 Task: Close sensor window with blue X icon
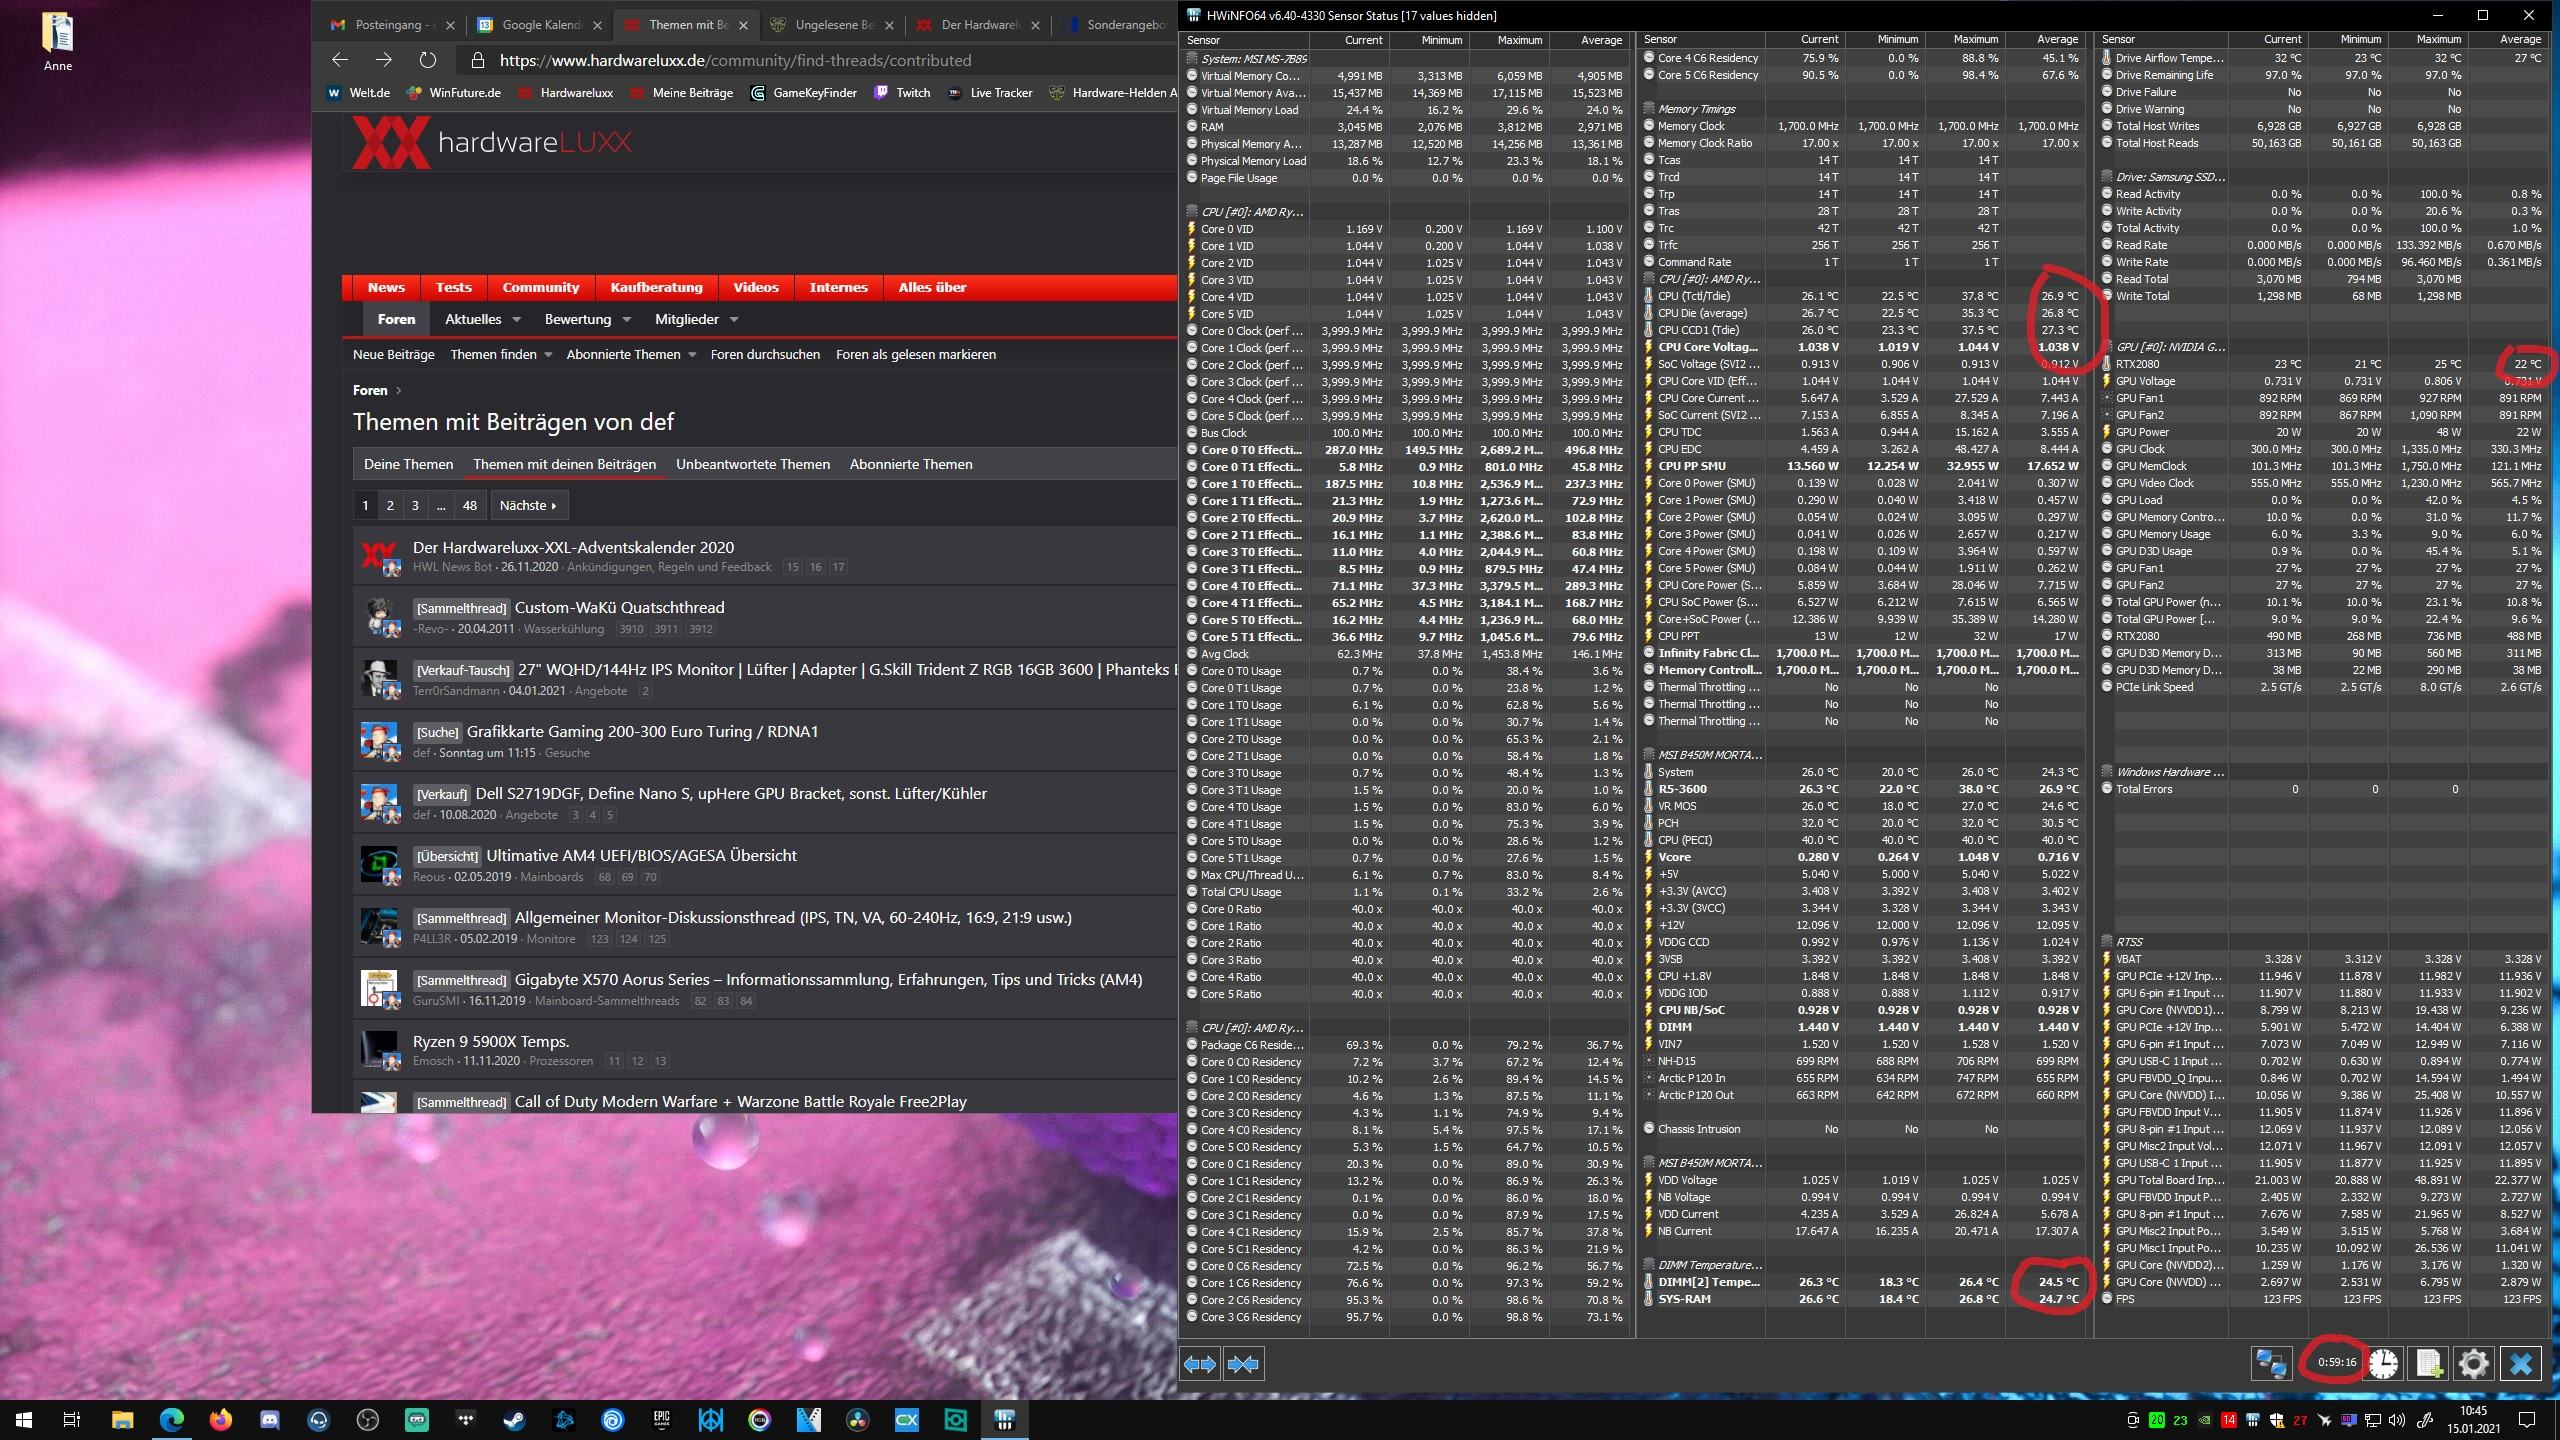[2521, 1363]
